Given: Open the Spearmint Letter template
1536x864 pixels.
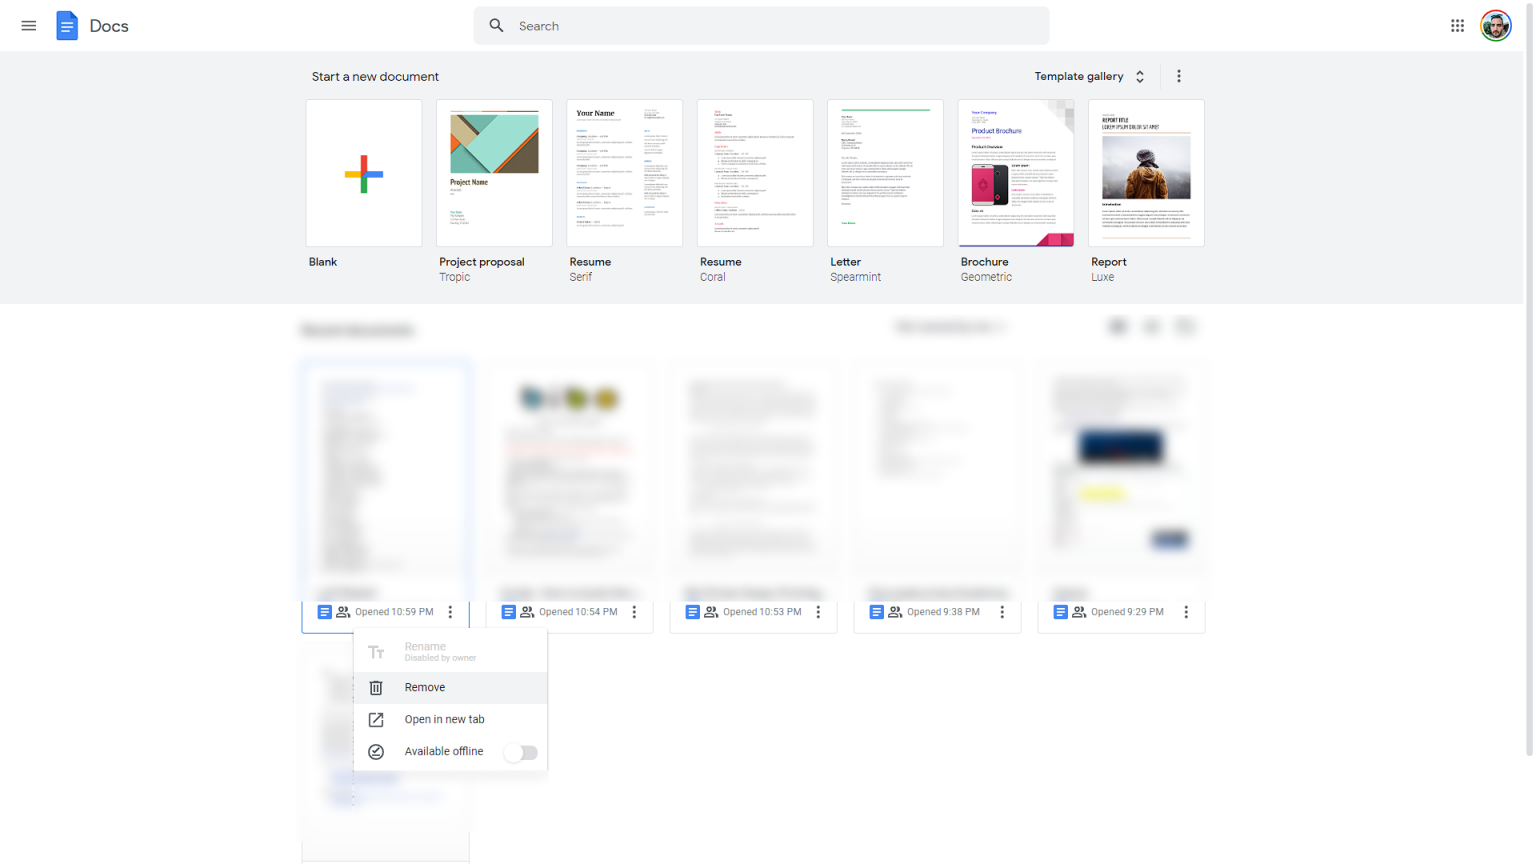Looking at the screenshot, I should click(x=884, y=172).
